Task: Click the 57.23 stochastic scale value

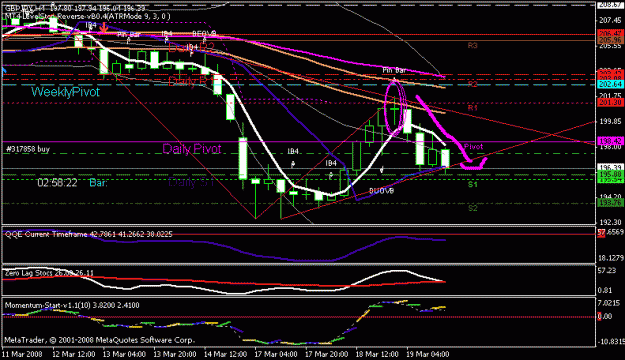Action: [x=607, y=271]
